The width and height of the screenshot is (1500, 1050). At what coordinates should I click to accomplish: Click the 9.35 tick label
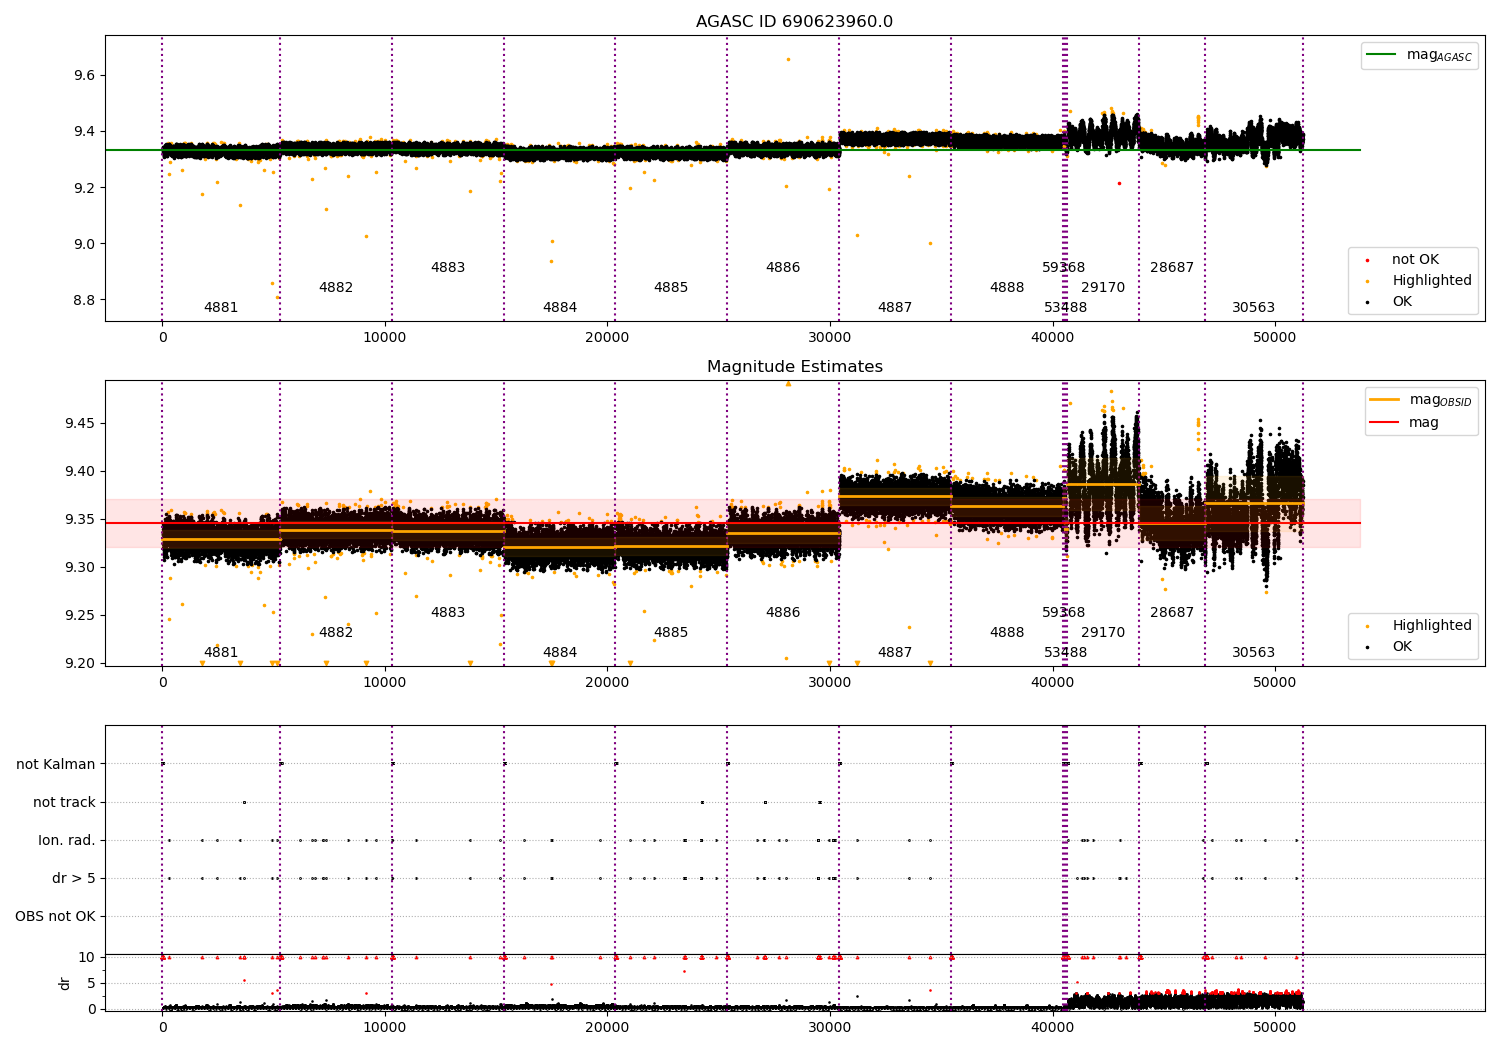click(79, 520)
